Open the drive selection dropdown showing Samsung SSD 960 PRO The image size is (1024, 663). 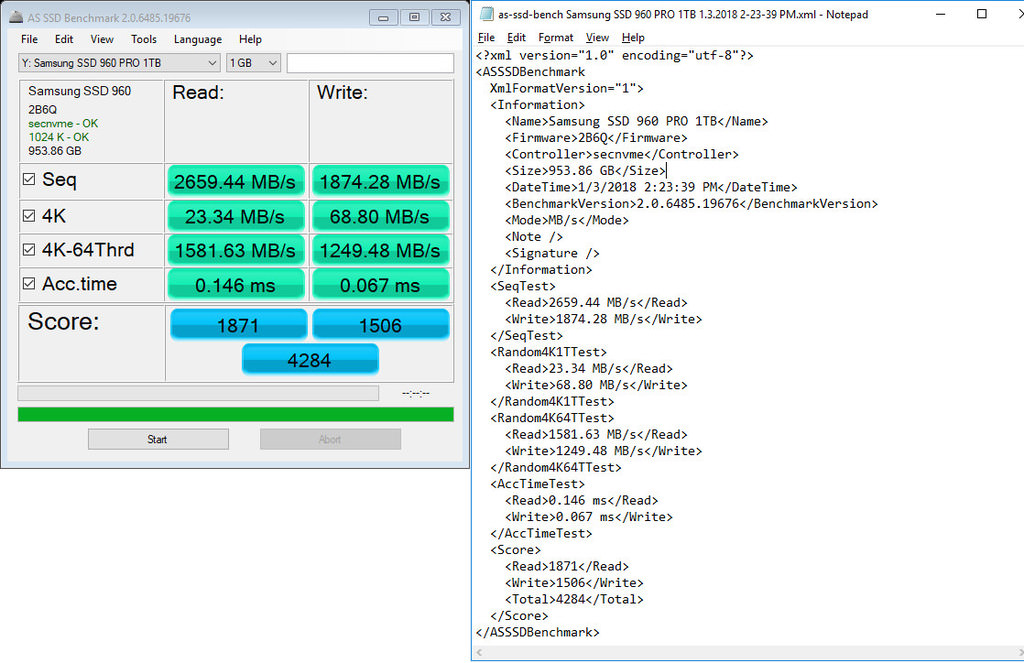tap(119, 63)
